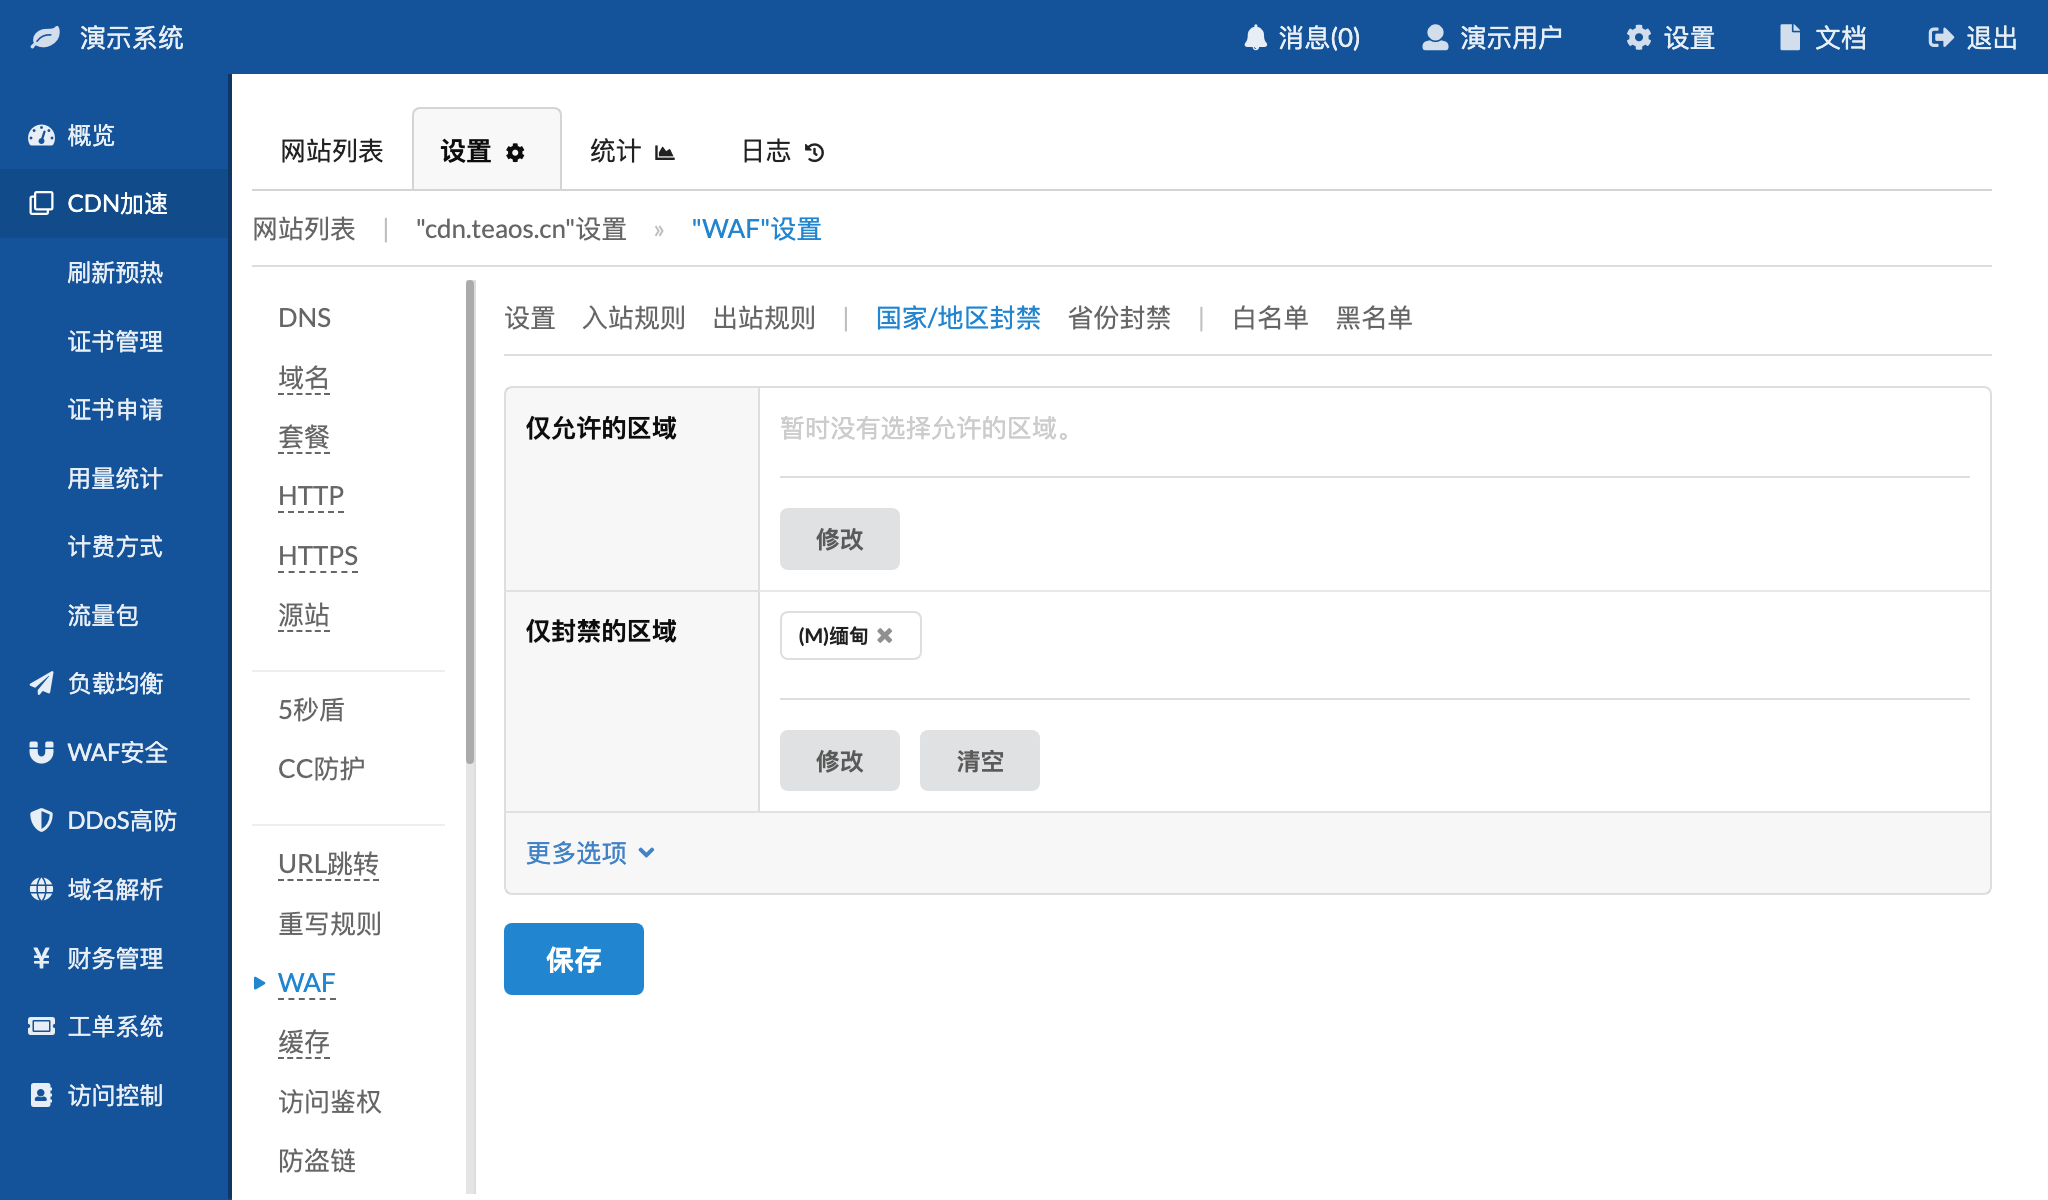Remove the (M)缅甸 blocked region tag
Viewport: 2048px width, 1200px height.
pyautogui.click(x=885, y=636)
